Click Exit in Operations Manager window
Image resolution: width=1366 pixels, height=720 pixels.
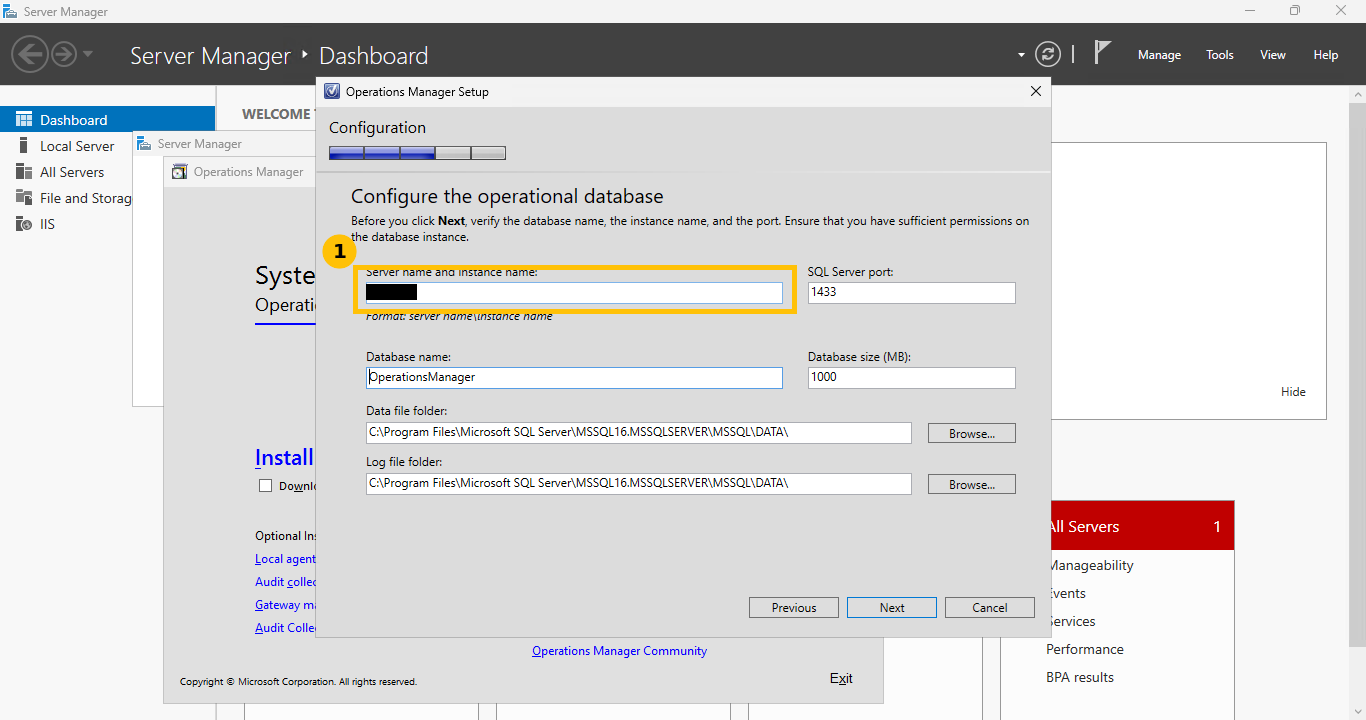[x=841, y=678]
